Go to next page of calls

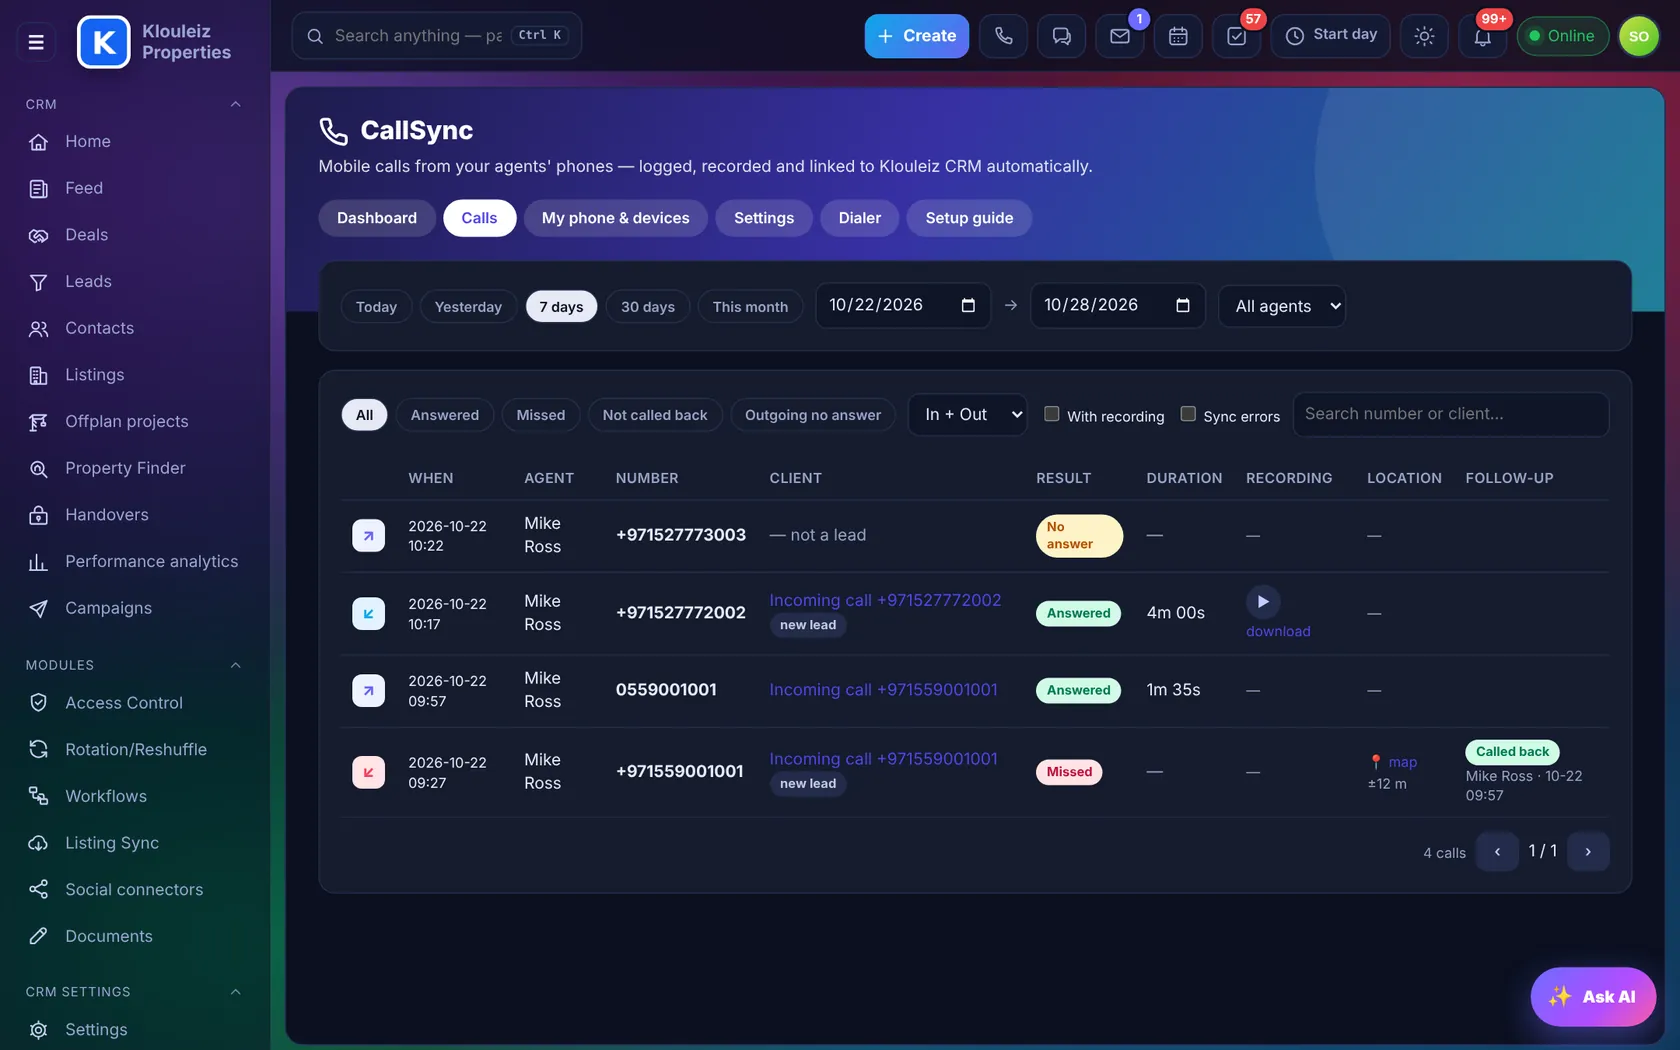pyautogui.click(x=1588, y=852)
